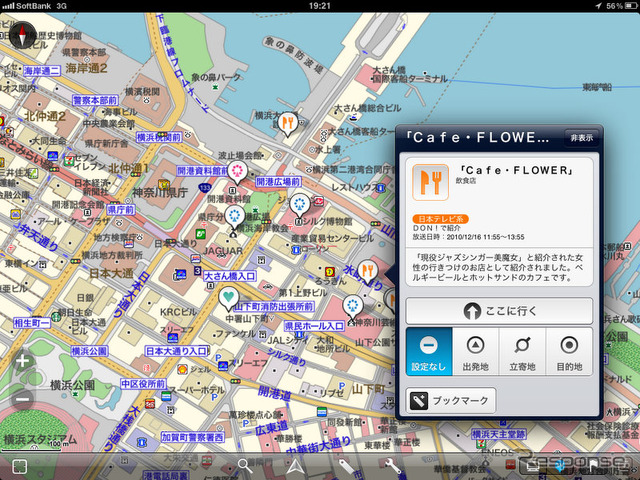This screenshot has width=640, height=480.
Task: Select the blue pin near 横浜海岸教会
Action: [x=234, y=217]
